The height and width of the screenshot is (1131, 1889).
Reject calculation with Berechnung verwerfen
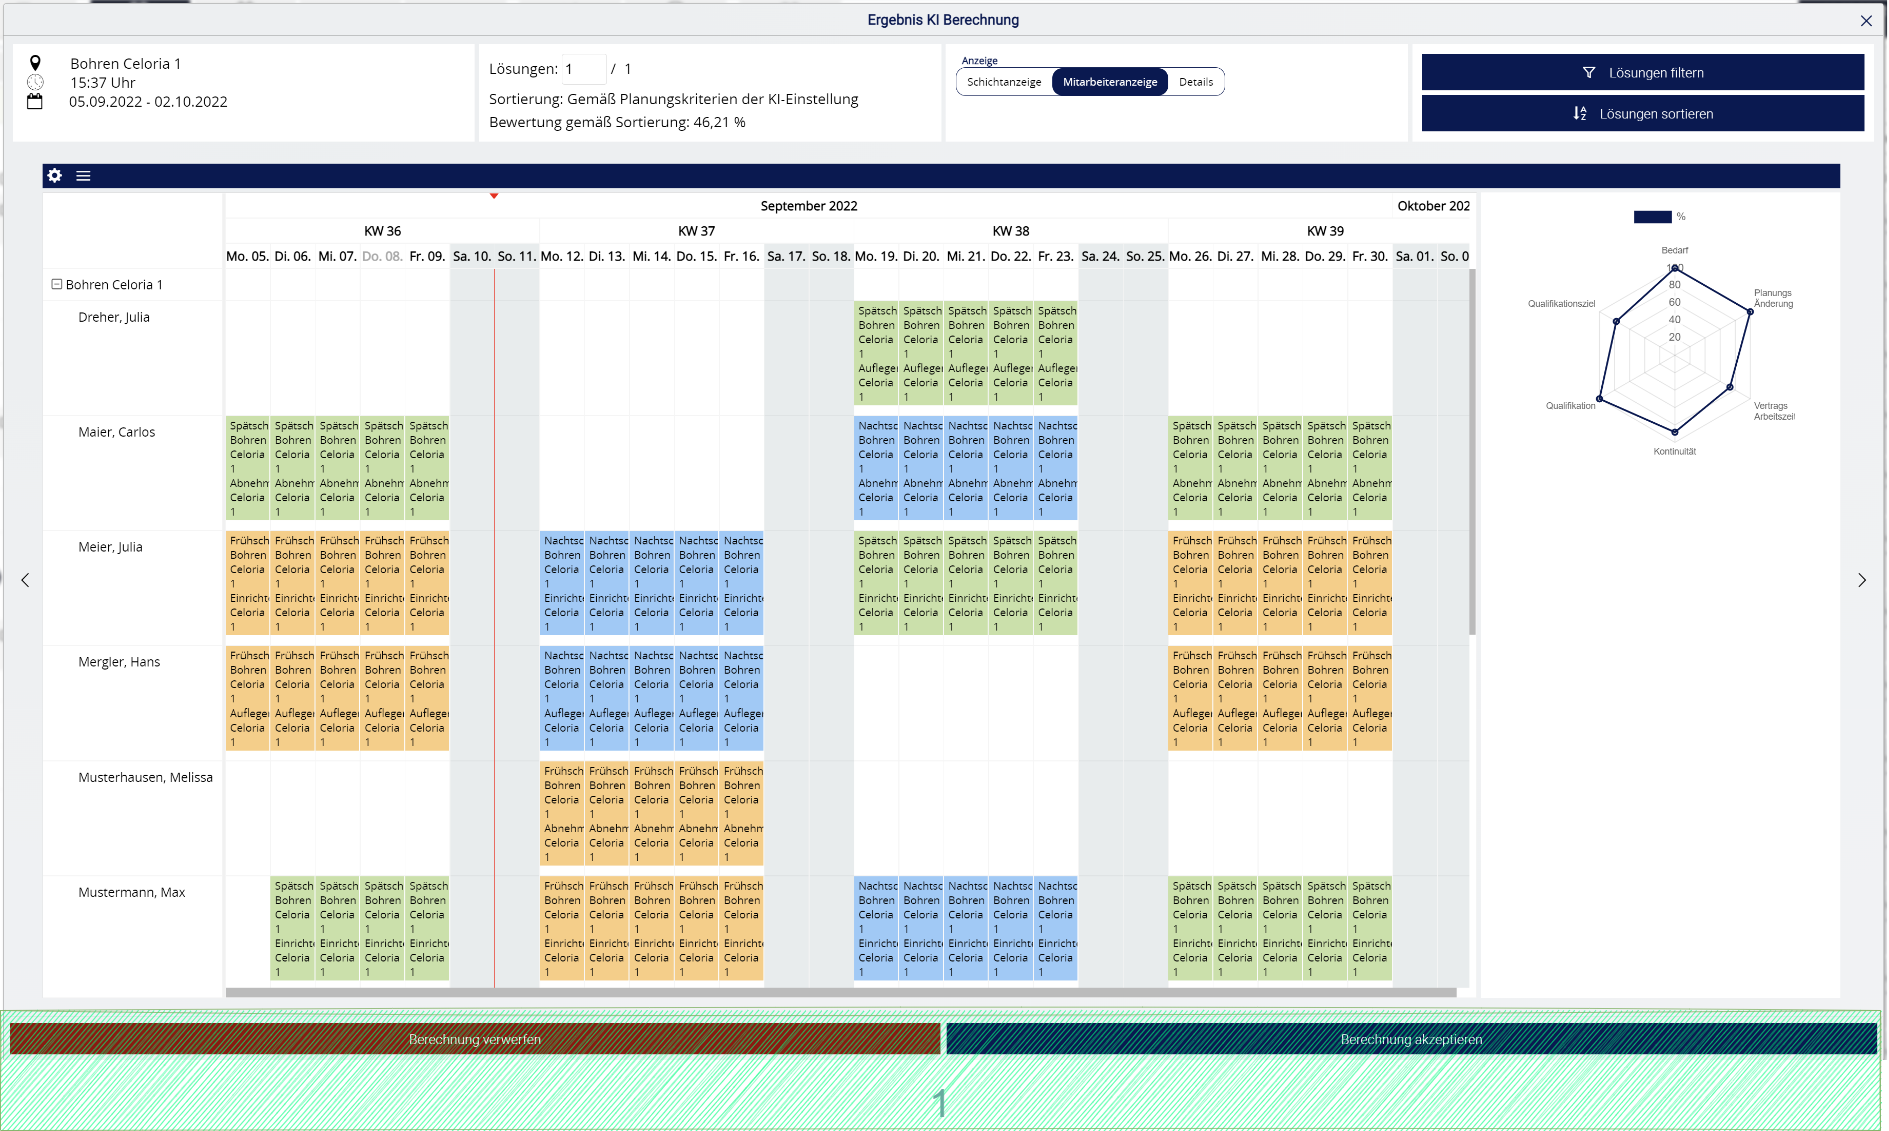point(475,1039)
